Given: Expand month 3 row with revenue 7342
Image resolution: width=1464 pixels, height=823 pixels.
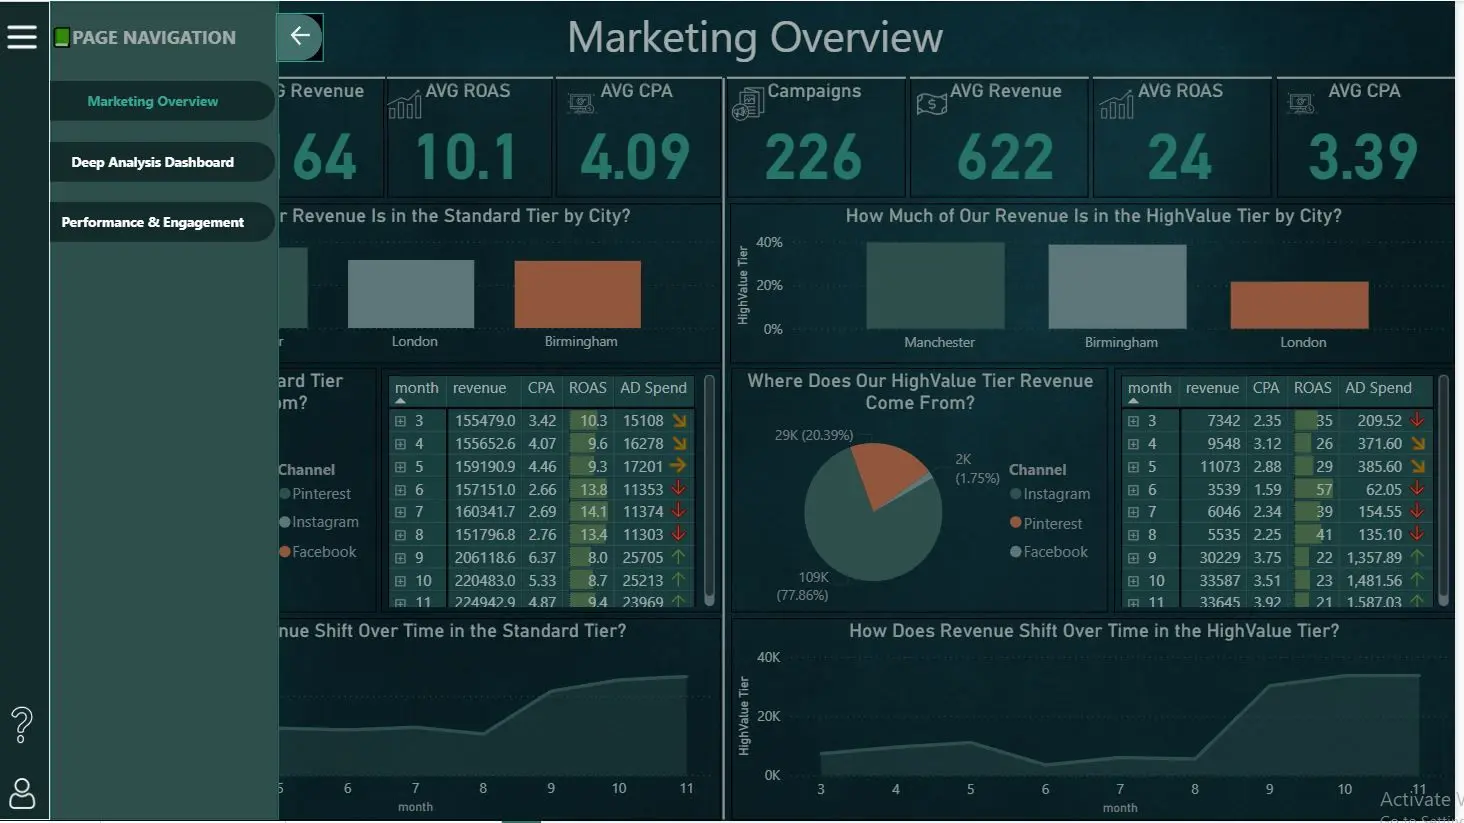Looking at the screenshot, I should coord(1133,421).
